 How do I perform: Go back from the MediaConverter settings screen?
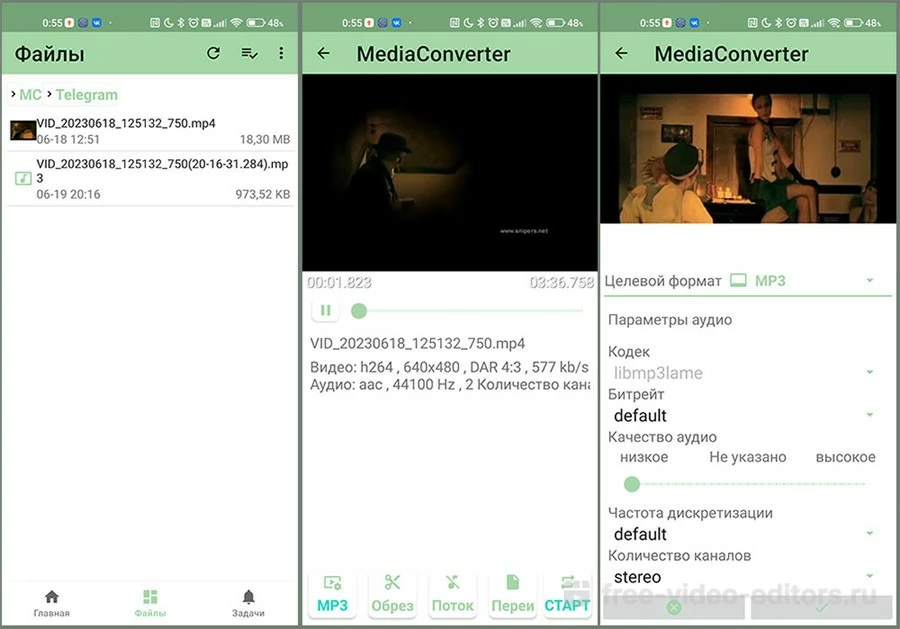[621, 53]
